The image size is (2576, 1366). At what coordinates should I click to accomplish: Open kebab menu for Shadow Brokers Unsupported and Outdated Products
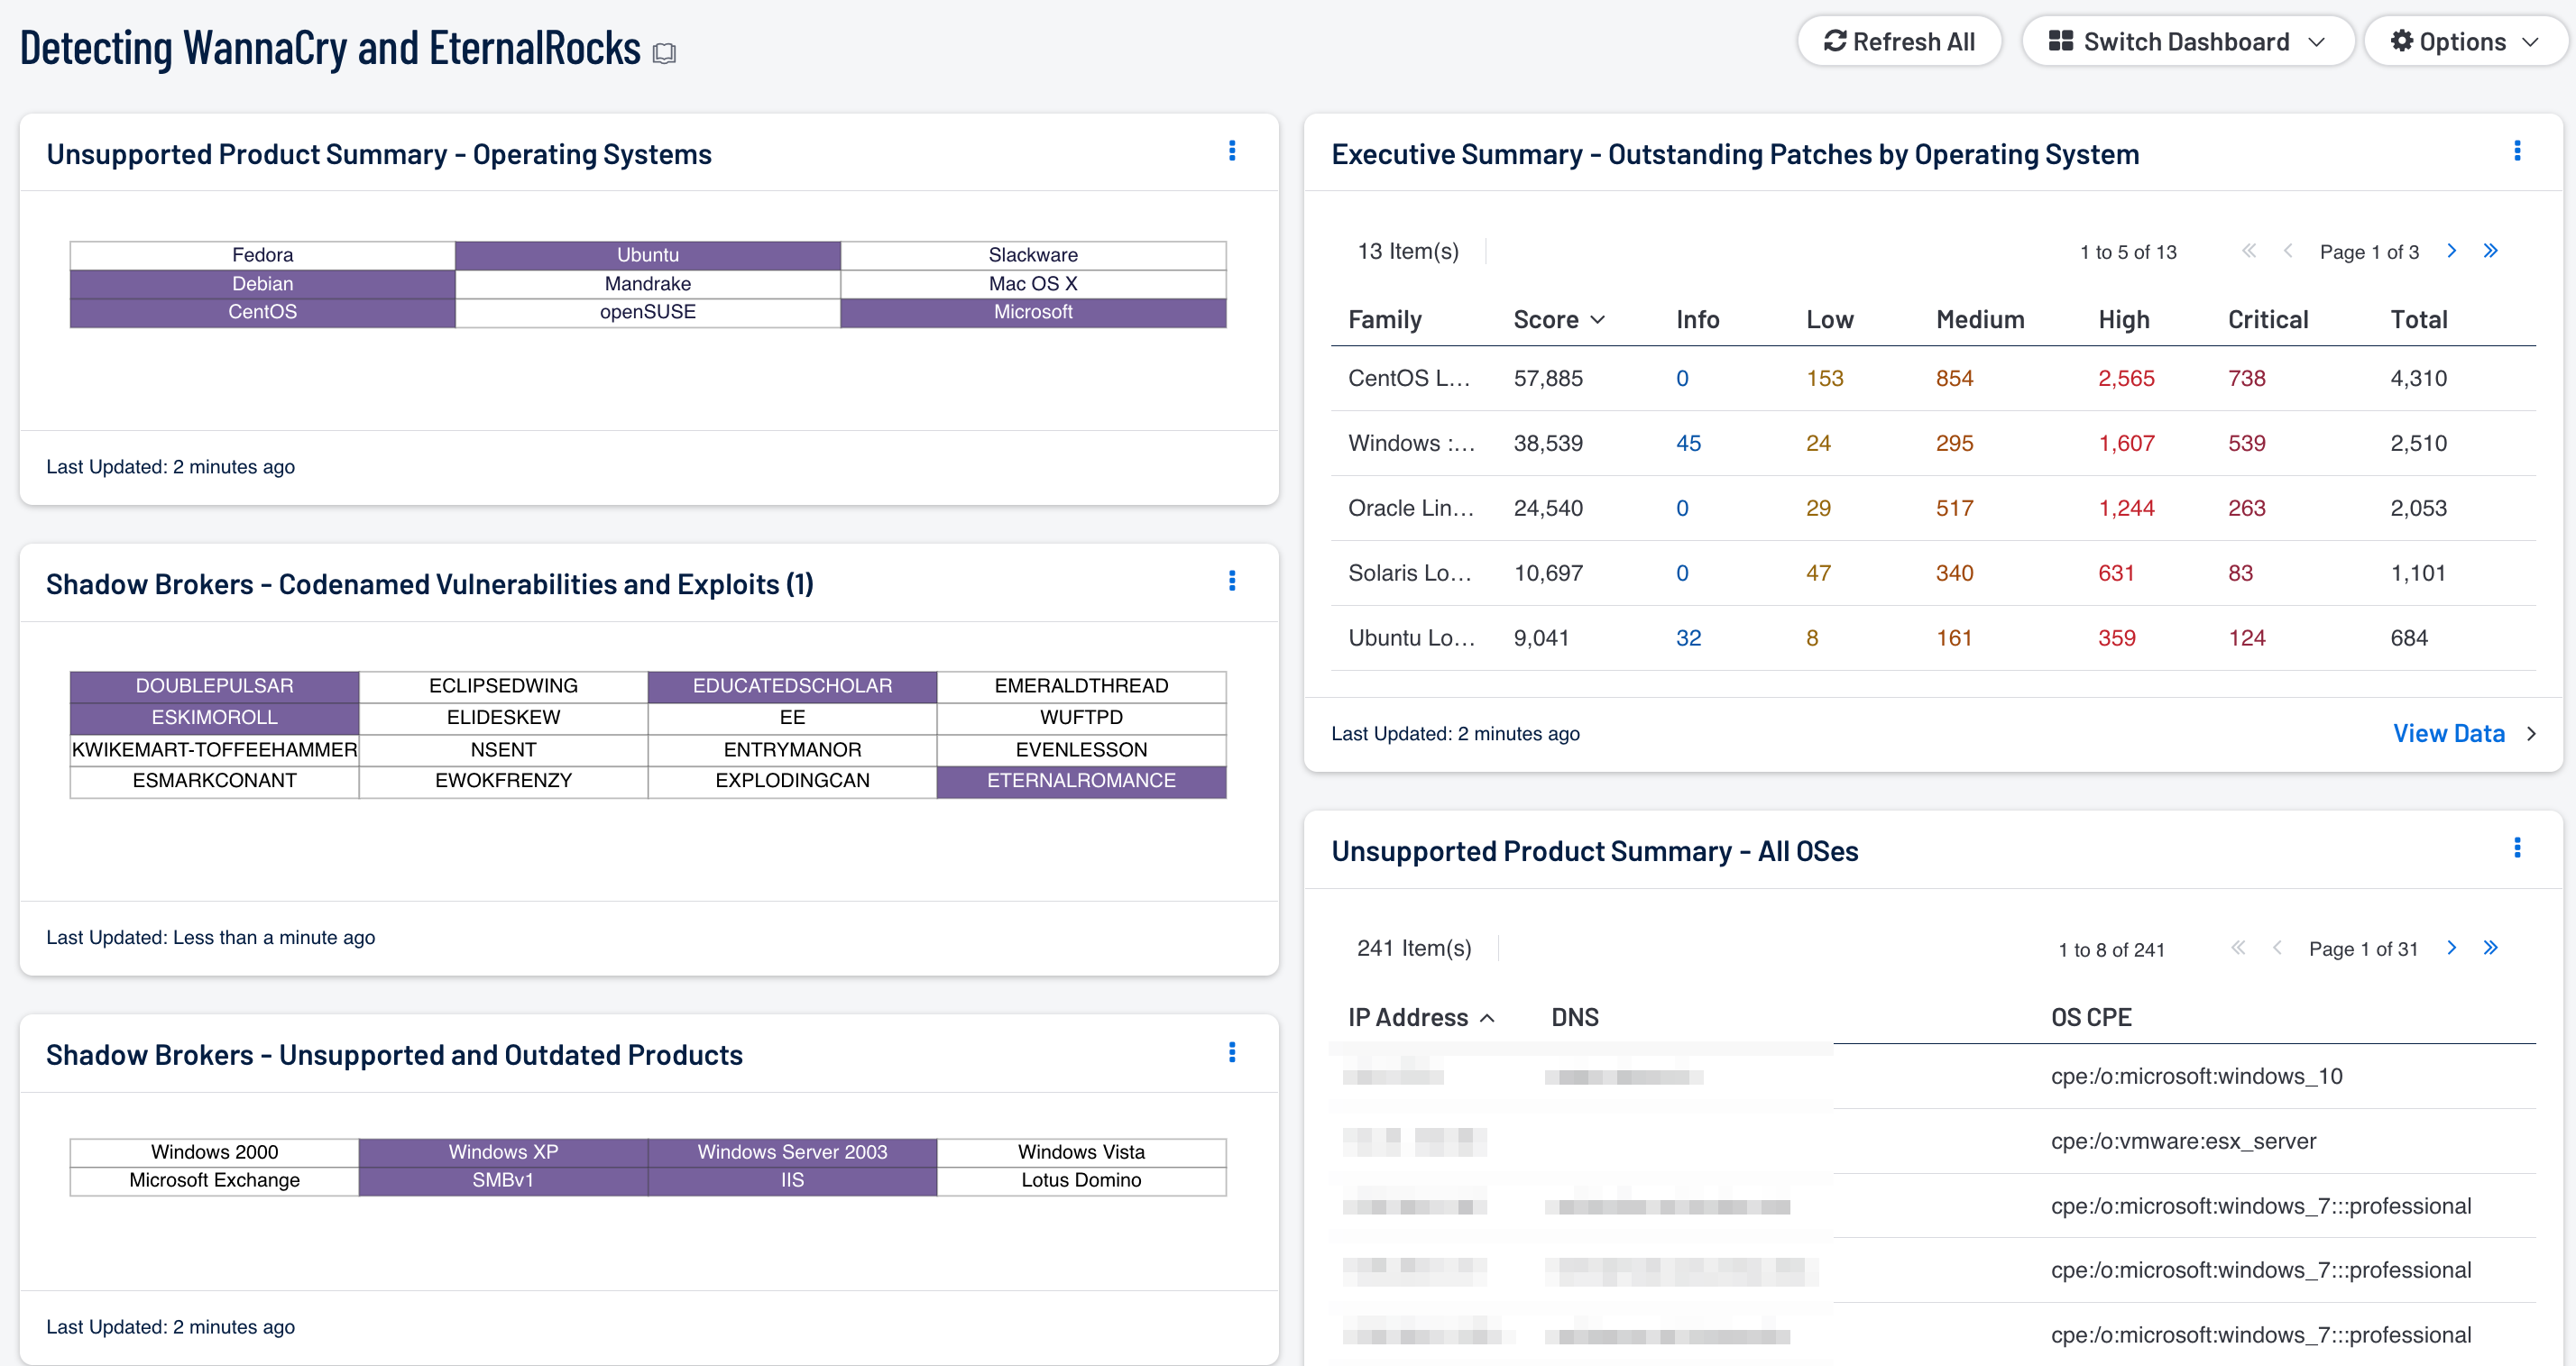[1232, 1052]
